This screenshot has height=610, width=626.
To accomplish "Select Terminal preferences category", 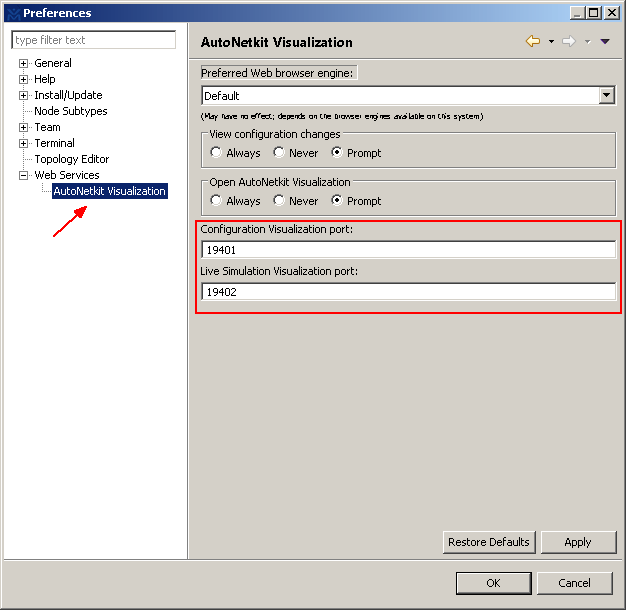I will tap(54, 143).
